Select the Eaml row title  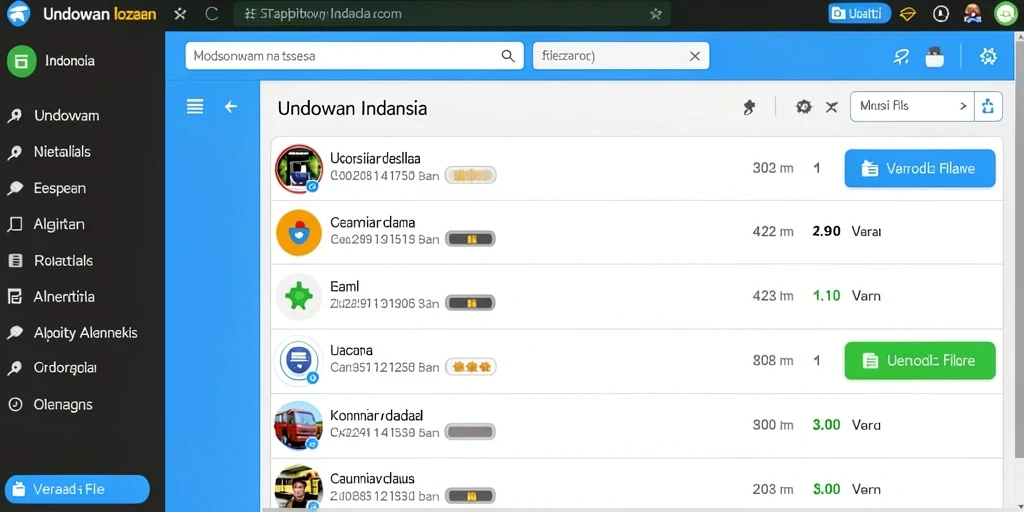345,286
